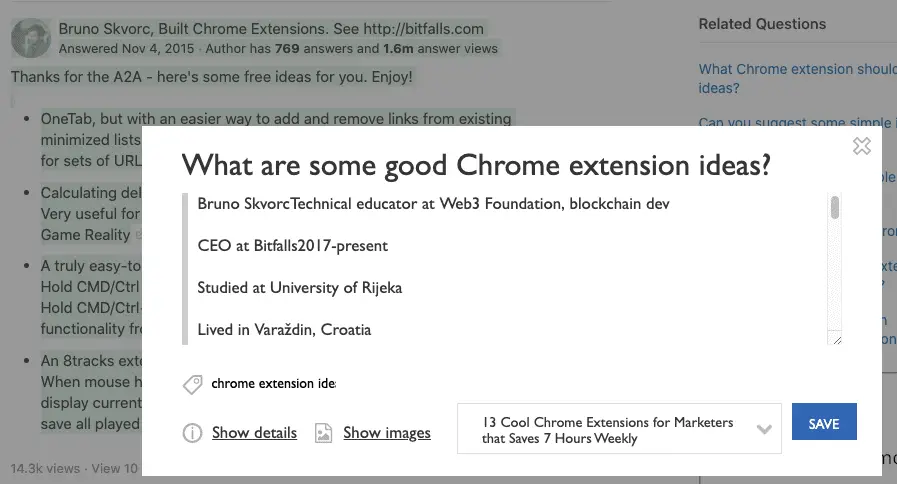Open Show details link
The height and width of the screenshot is (484, 897).
pos(254,433)
